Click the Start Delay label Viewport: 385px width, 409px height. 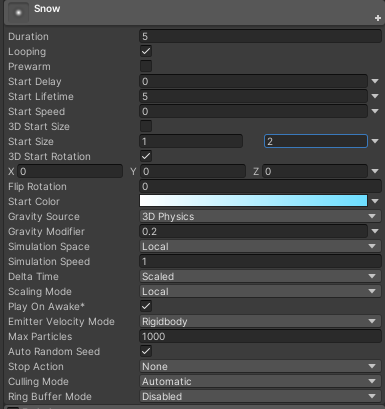(35, 81)
